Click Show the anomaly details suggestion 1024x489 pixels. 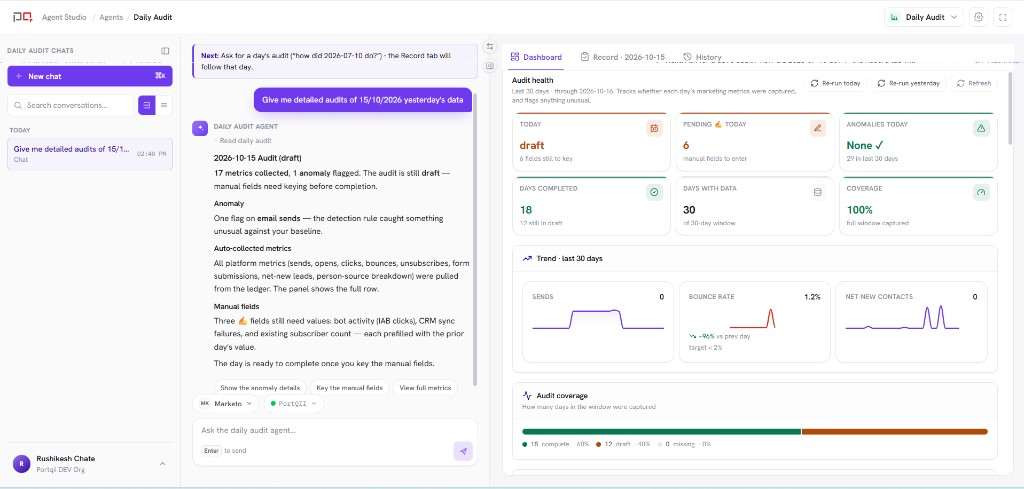[x=260, y=388]
